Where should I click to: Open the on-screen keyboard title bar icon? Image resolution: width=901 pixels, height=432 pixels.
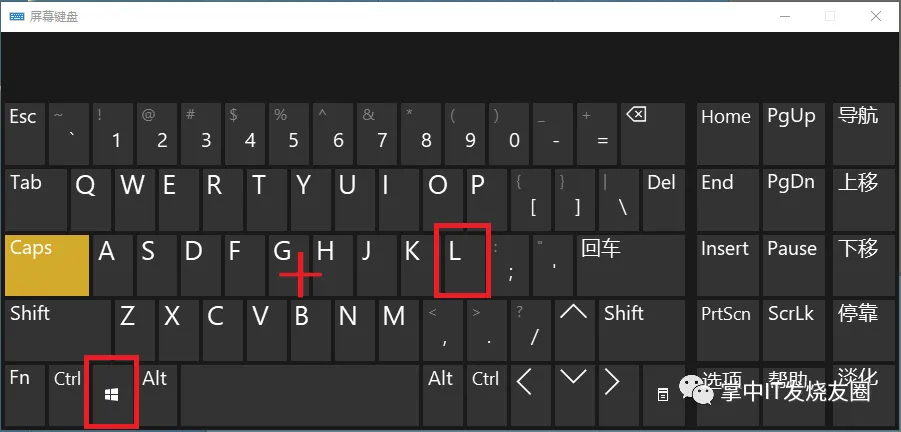pos(17,16)
